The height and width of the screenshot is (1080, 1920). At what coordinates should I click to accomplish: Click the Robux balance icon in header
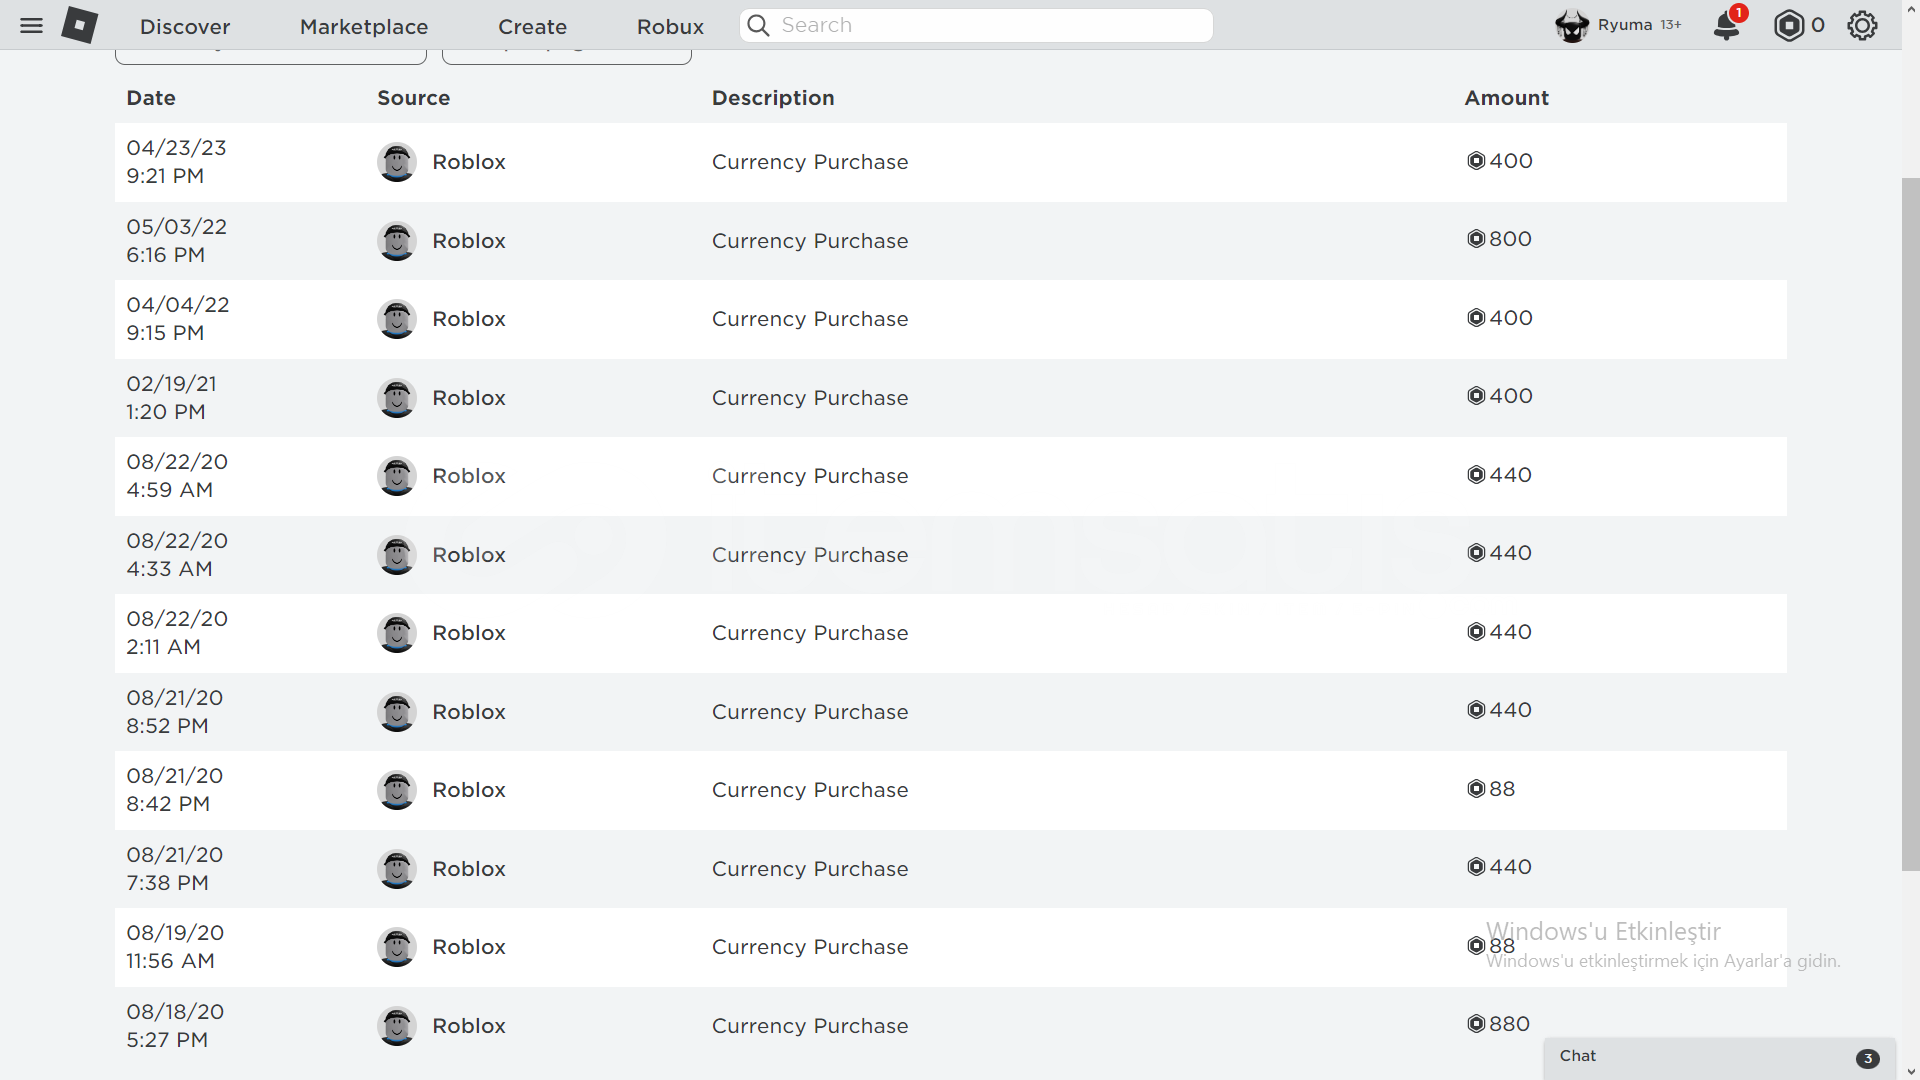(x=1788, y=25)
